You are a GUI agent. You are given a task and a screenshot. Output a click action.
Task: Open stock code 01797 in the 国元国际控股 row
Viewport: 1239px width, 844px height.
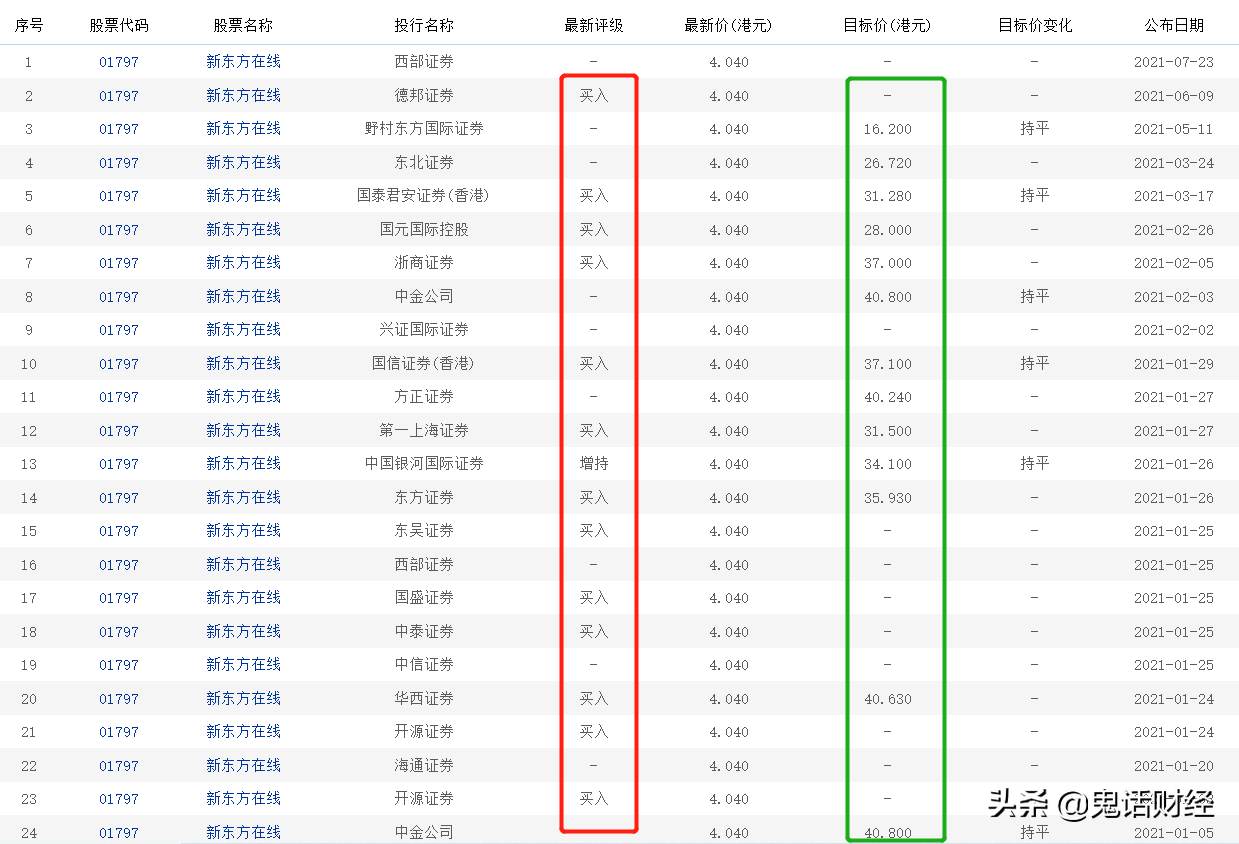[119, 230]
